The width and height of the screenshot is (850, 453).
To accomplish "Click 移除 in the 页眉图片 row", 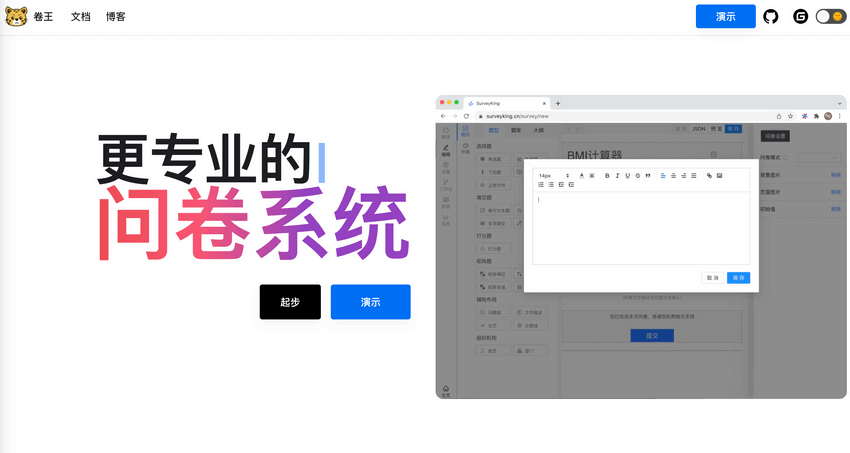I will pos(836,192).
